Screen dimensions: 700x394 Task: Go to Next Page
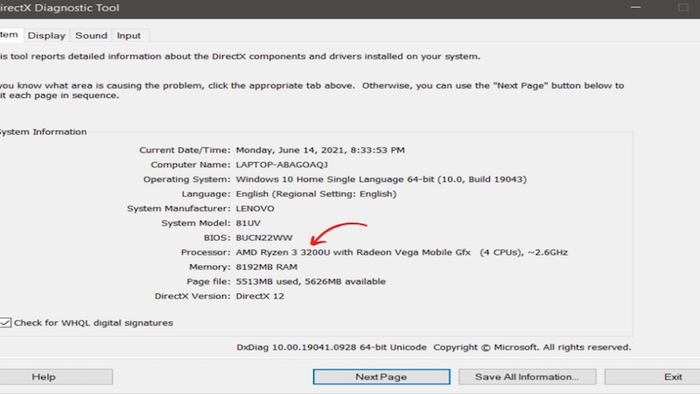point(381,377)
